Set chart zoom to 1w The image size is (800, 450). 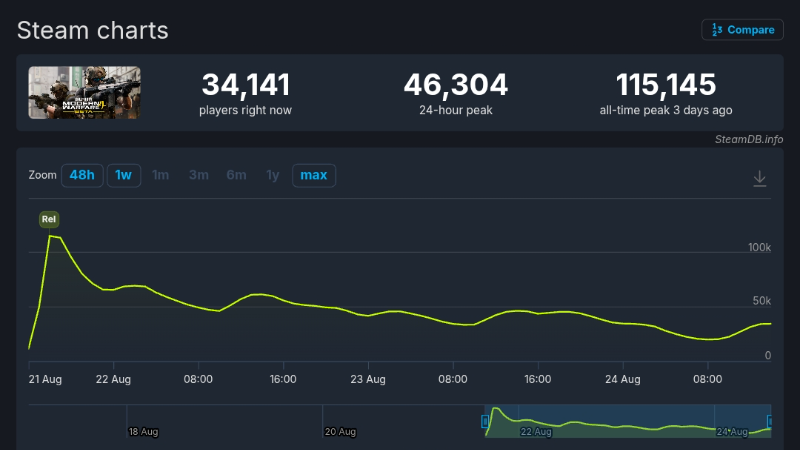coord(123,175)
